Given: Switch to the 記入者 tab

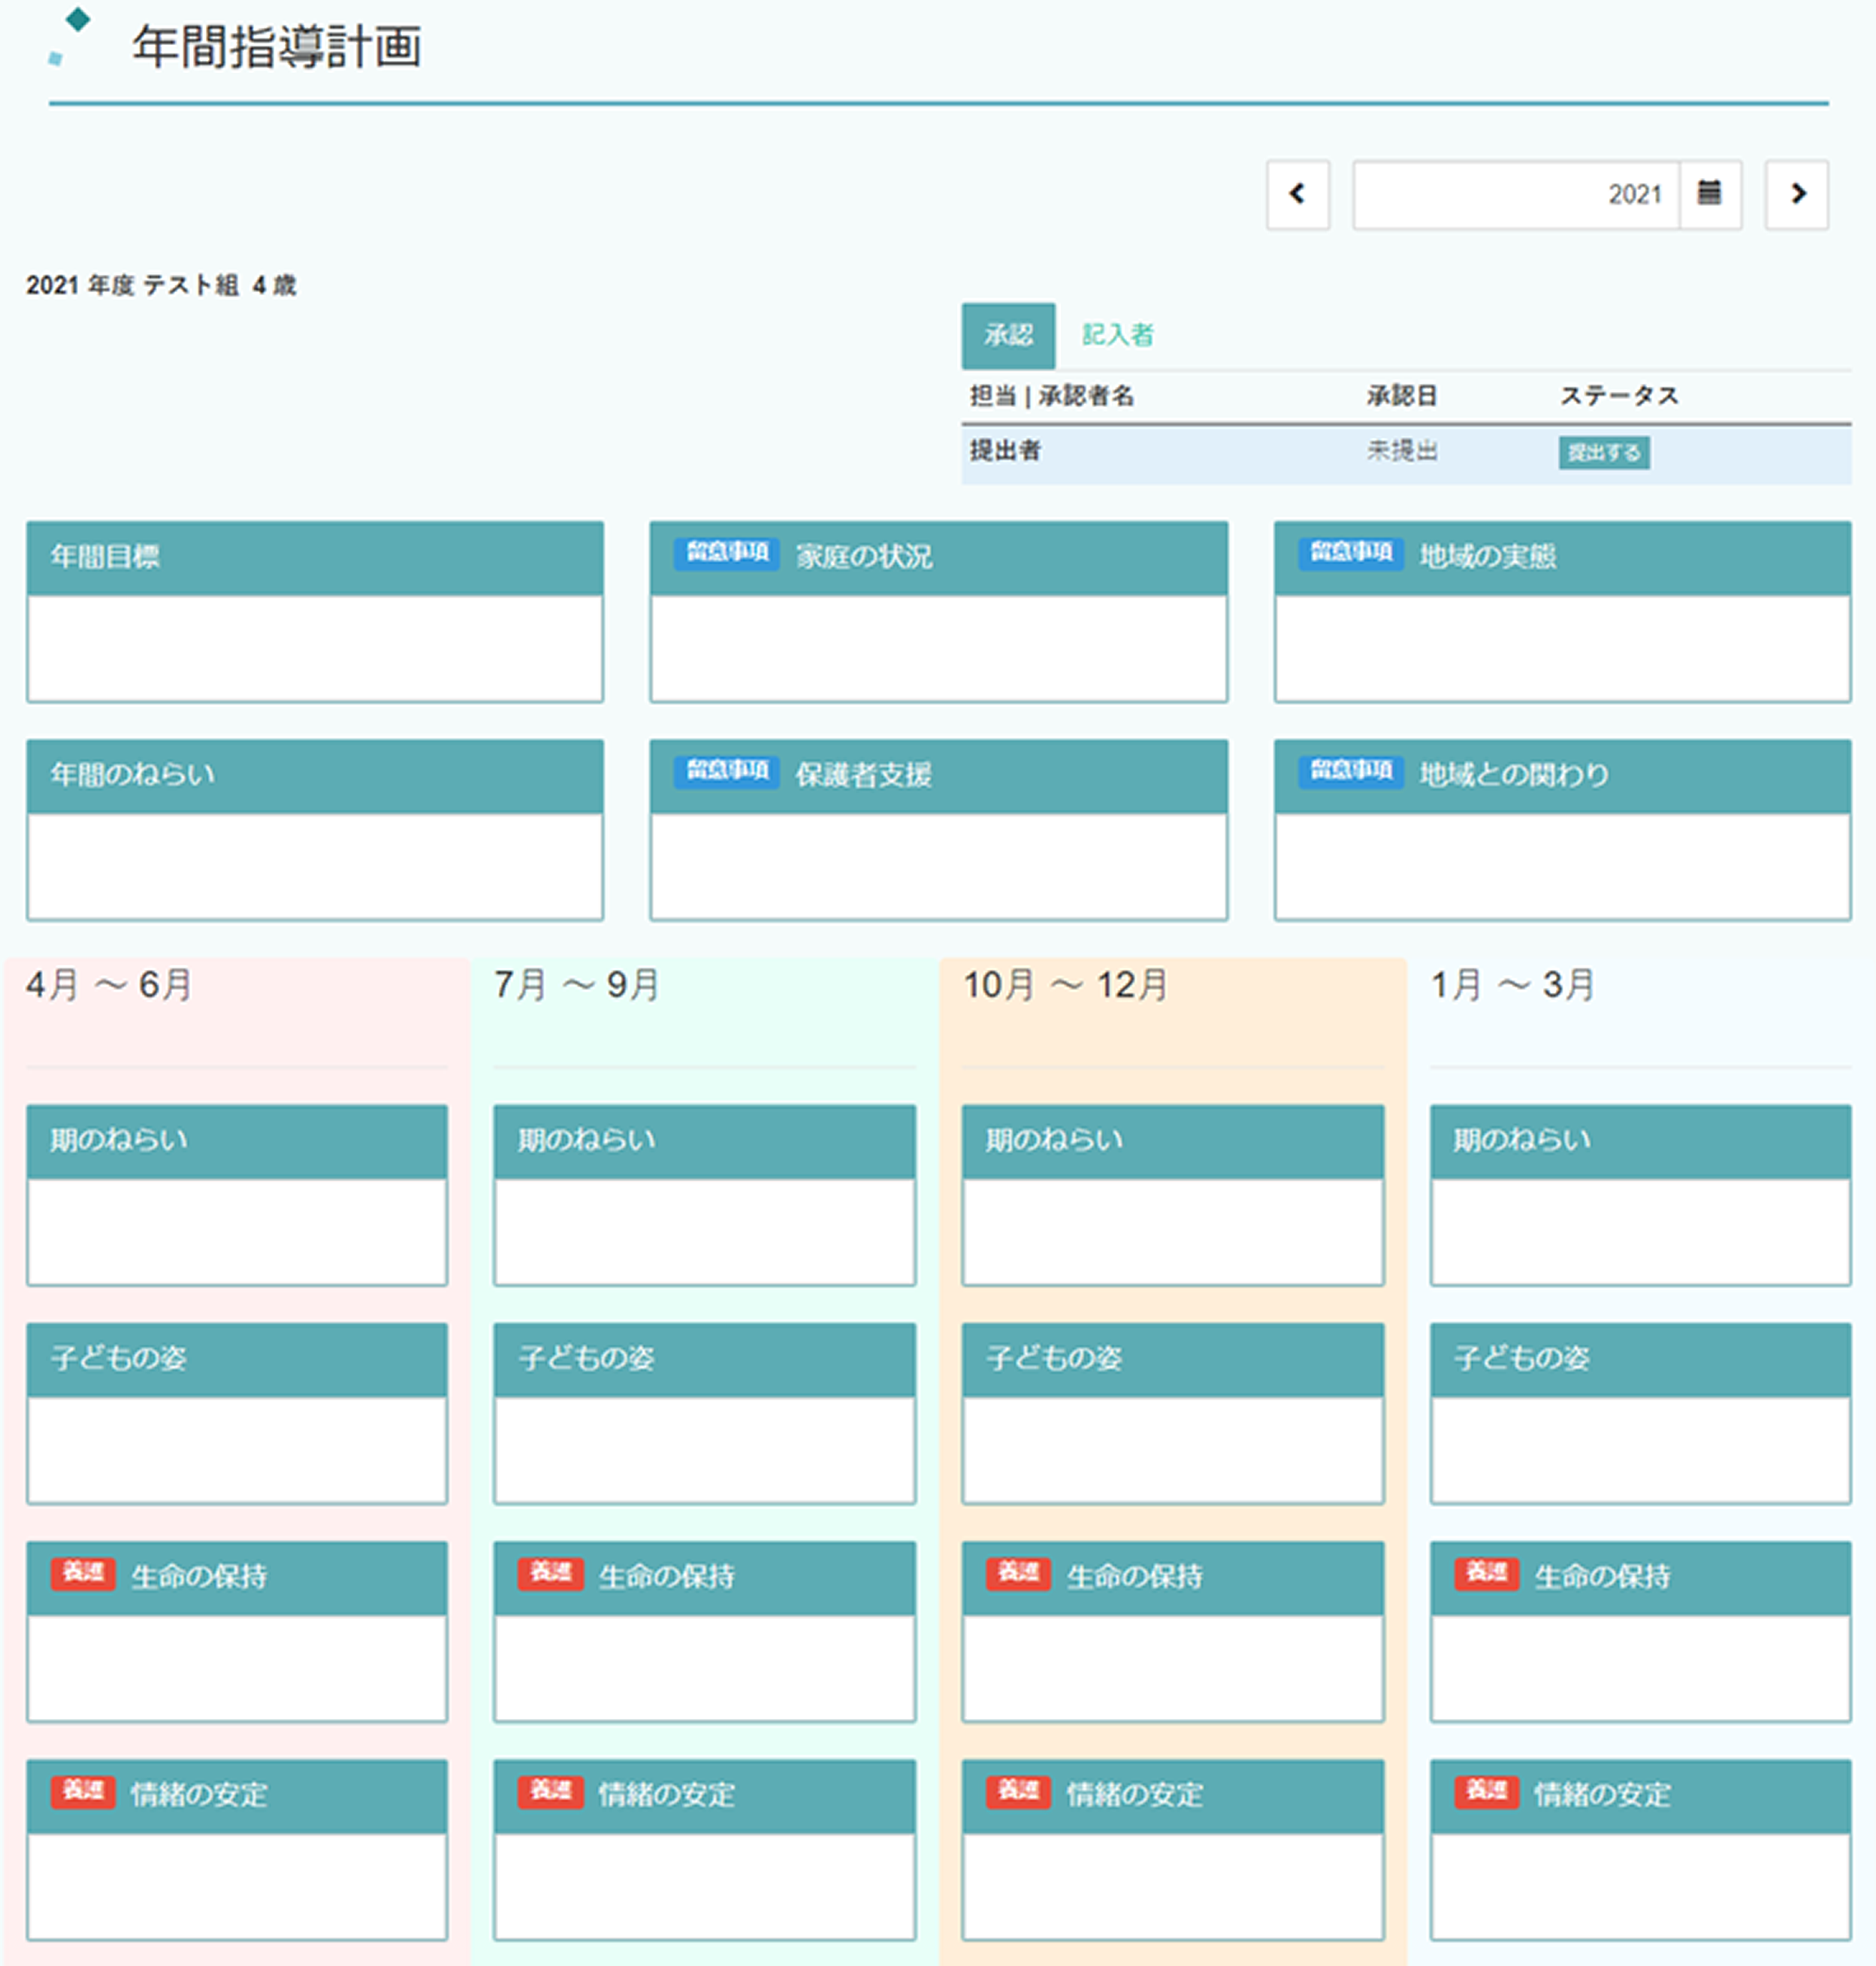Looking at the screenshot, I should click(x=1117, y=335).
